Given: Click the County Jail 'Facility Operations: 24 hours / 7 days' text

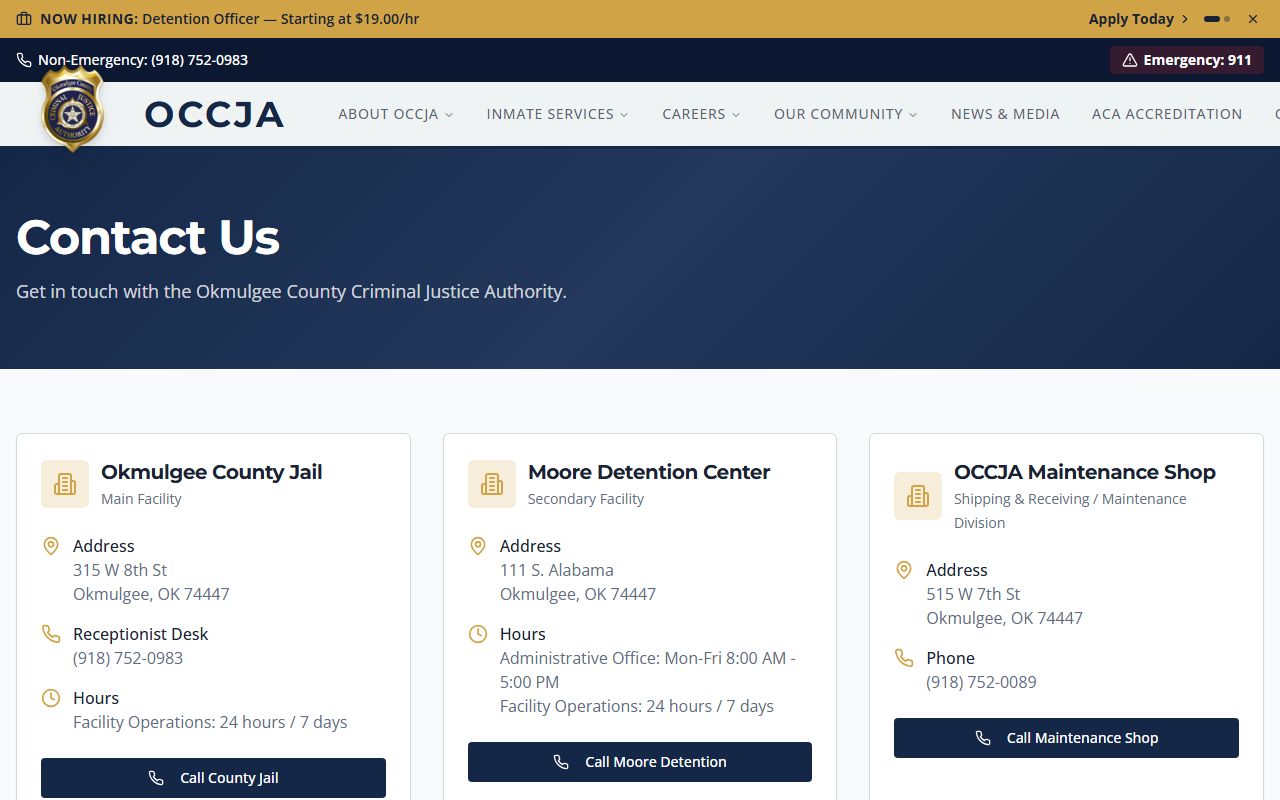Looking at the screenshot, I should tap(210, 722).
